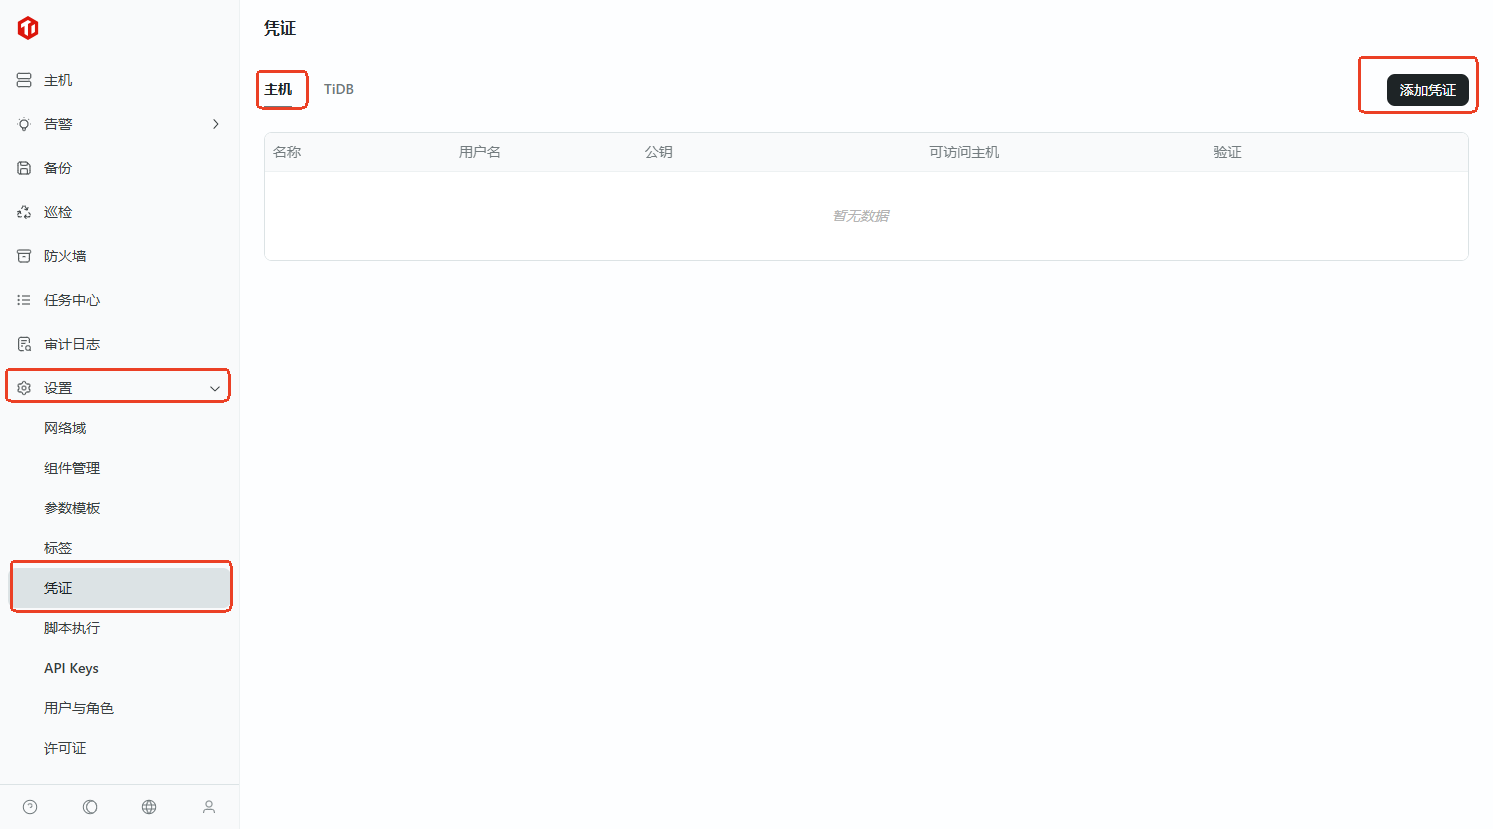This screenshot has height=829, width=1493.
Task: Click the 主机 server icon in sidebar
Action: (24, 80)
